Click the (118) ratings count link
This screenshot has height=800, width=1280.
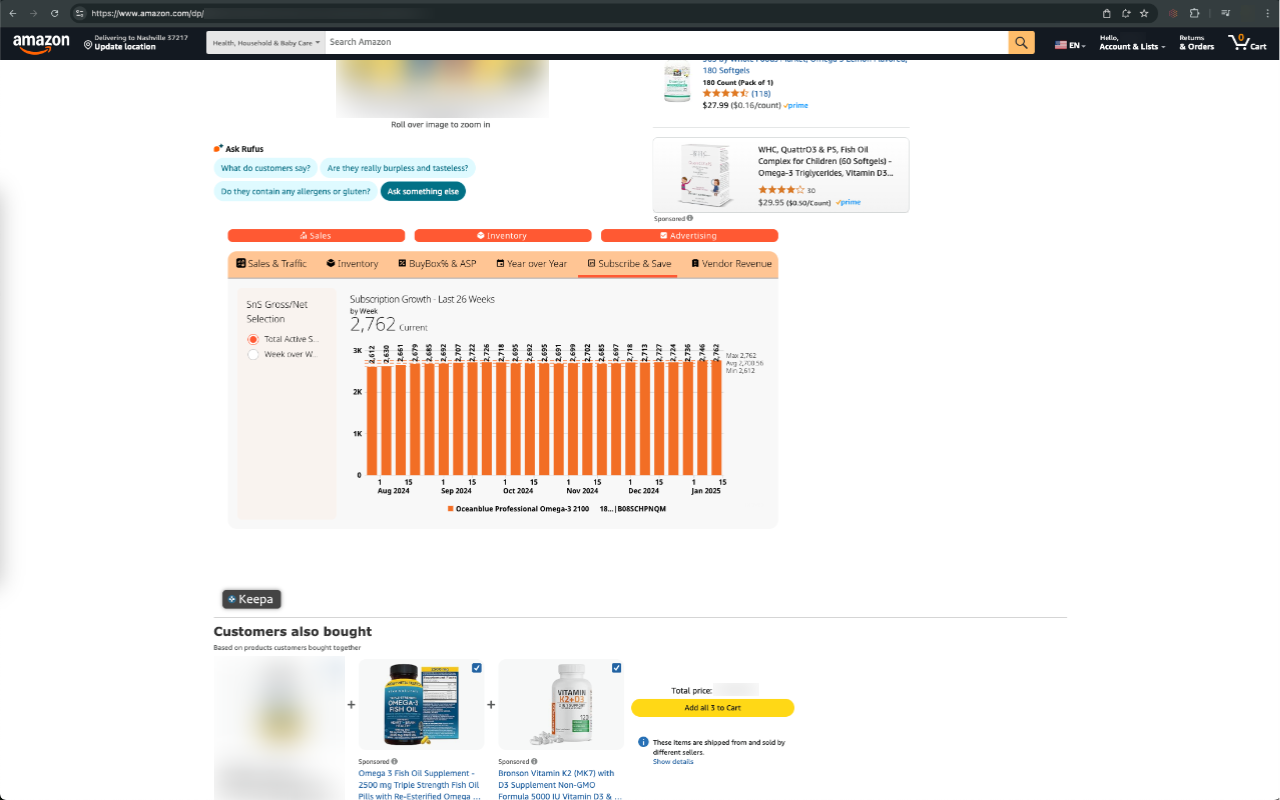761,94
